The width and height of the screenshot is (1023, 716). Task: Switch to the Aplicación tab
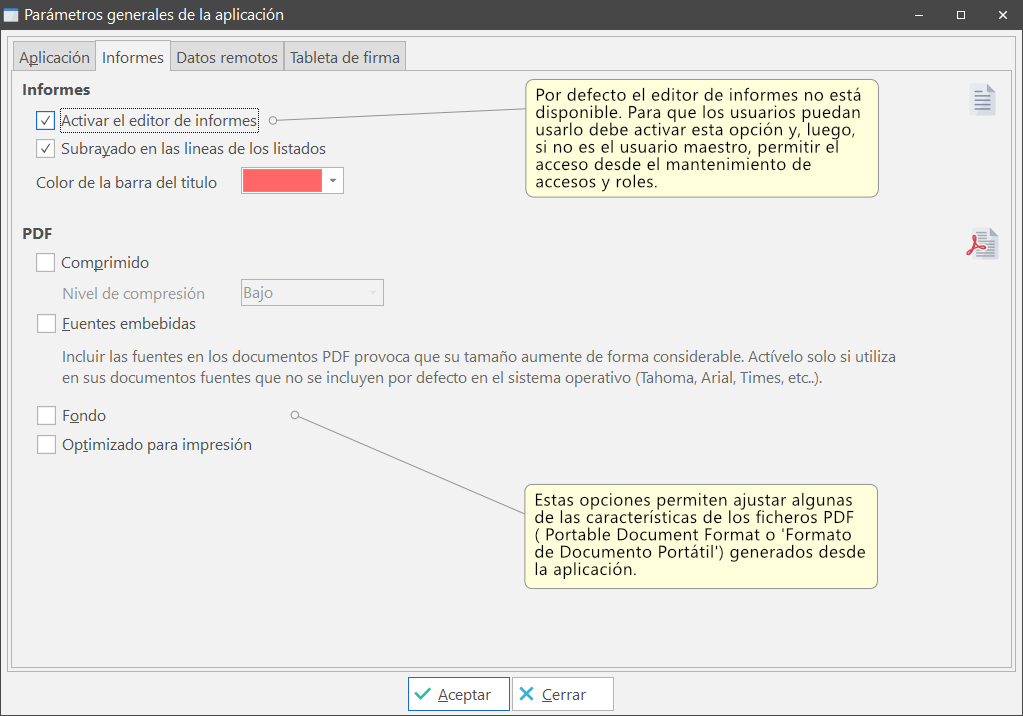54,57
